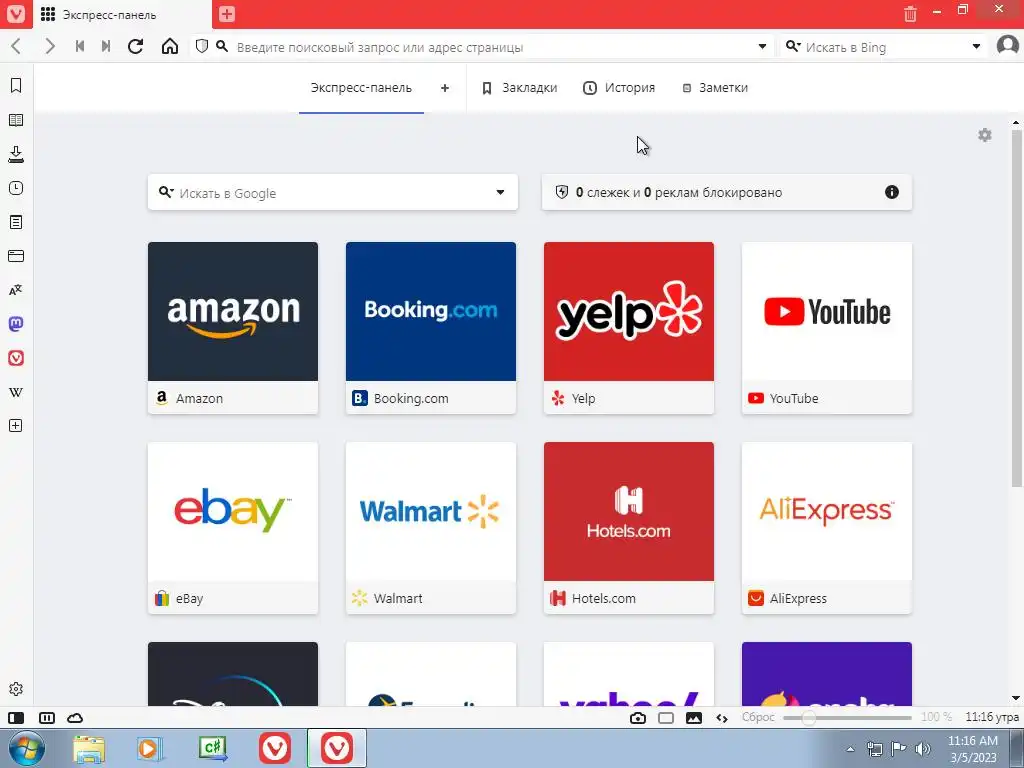Open search engine selector in Google field
This screenshot has width=1024, height=768.
166,192
